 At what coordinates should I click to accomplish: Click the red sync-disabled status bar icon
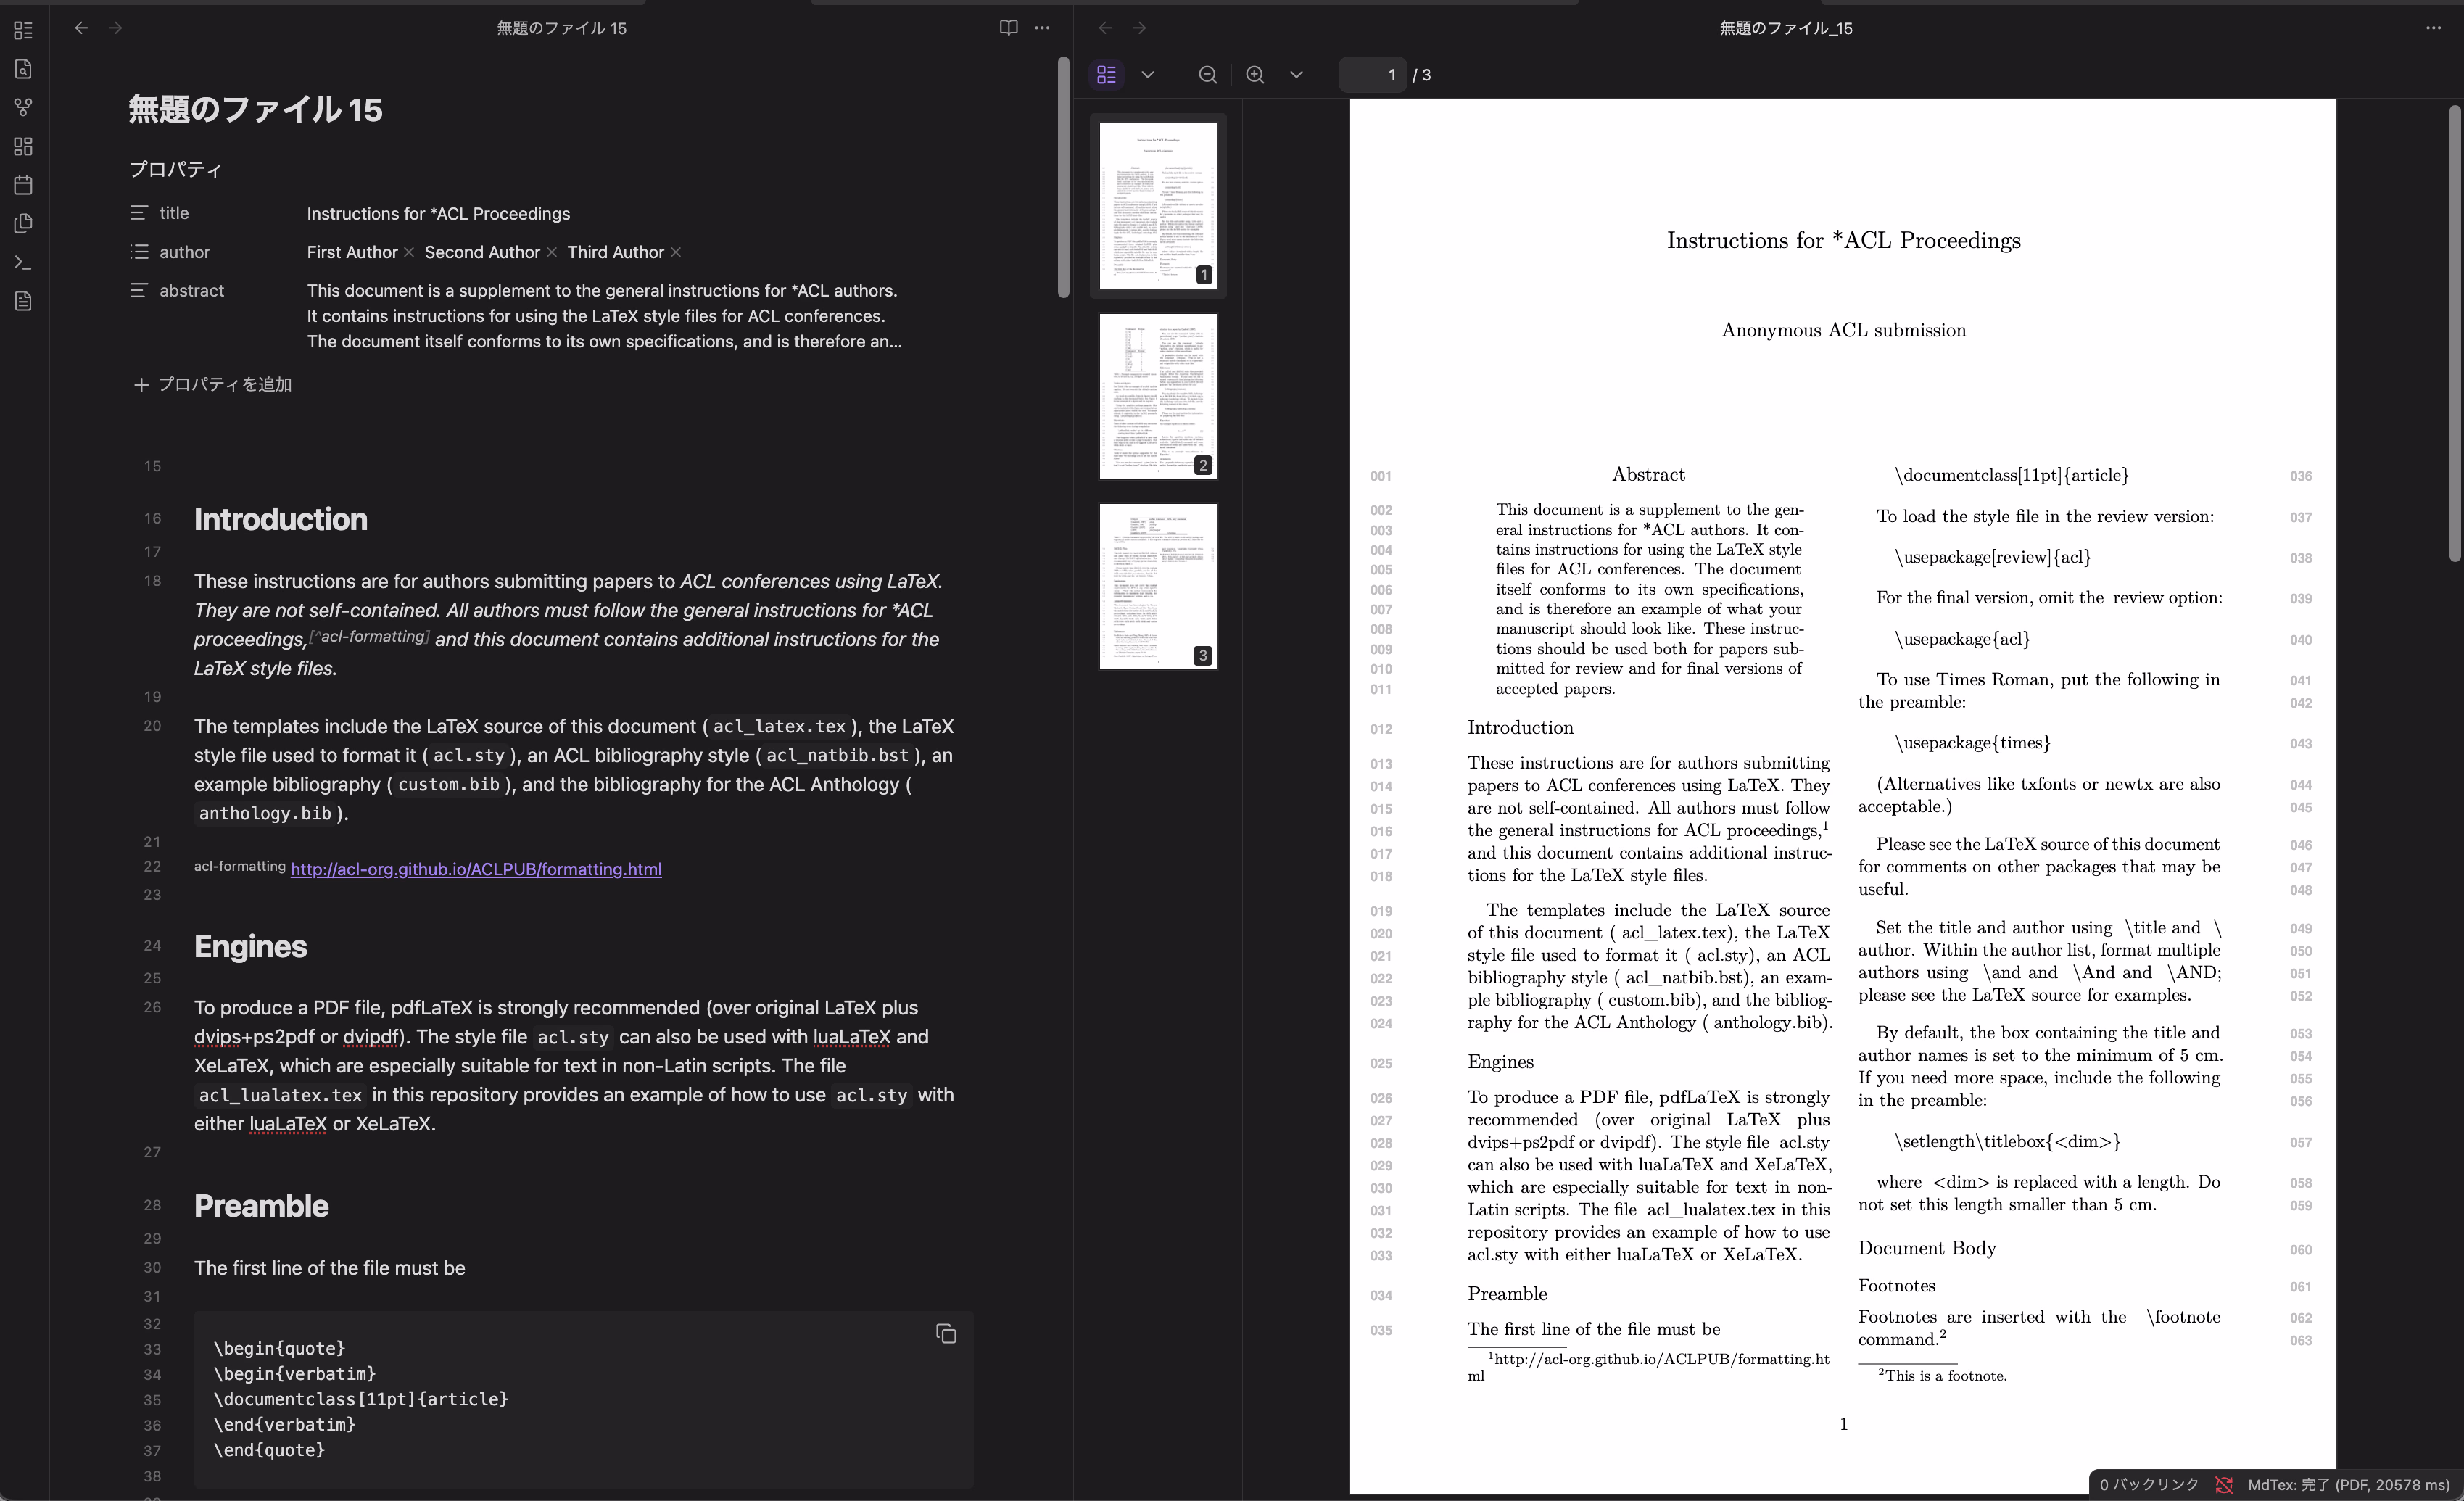pos(2223,1485)
